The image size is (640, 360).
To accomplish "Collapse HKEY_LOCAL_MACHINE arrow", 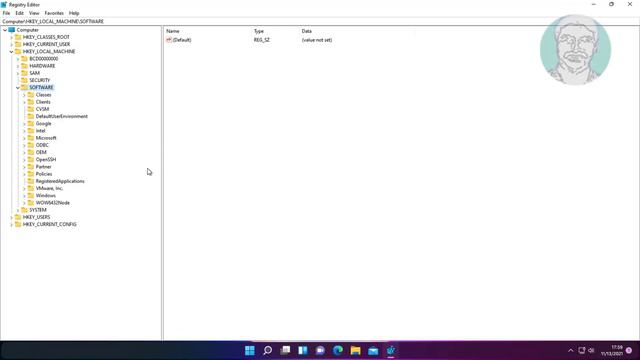I will tap(11, 51).
